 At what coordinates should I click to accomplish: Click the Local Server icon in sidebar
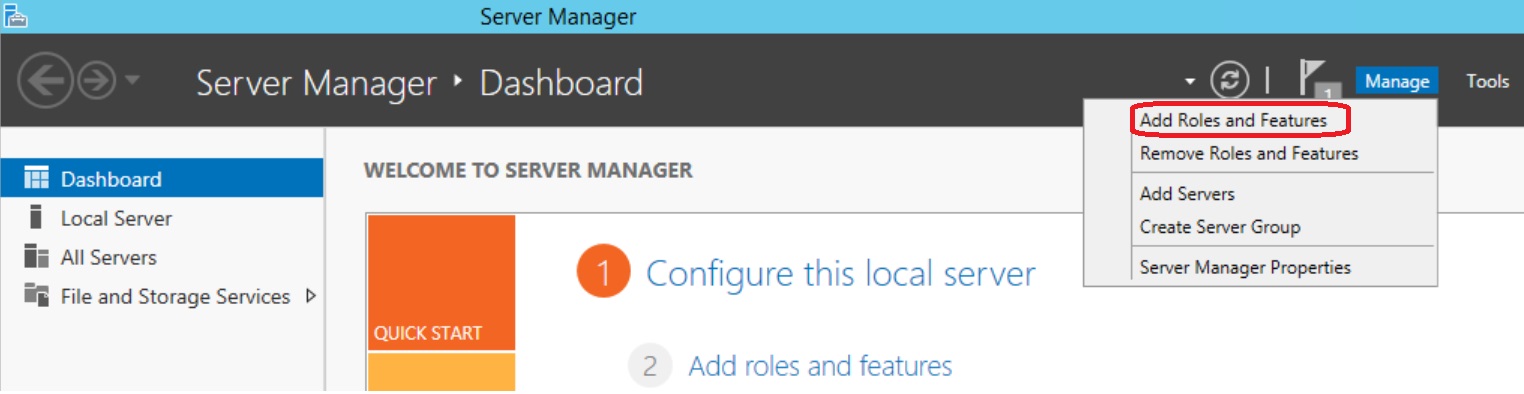36,218
